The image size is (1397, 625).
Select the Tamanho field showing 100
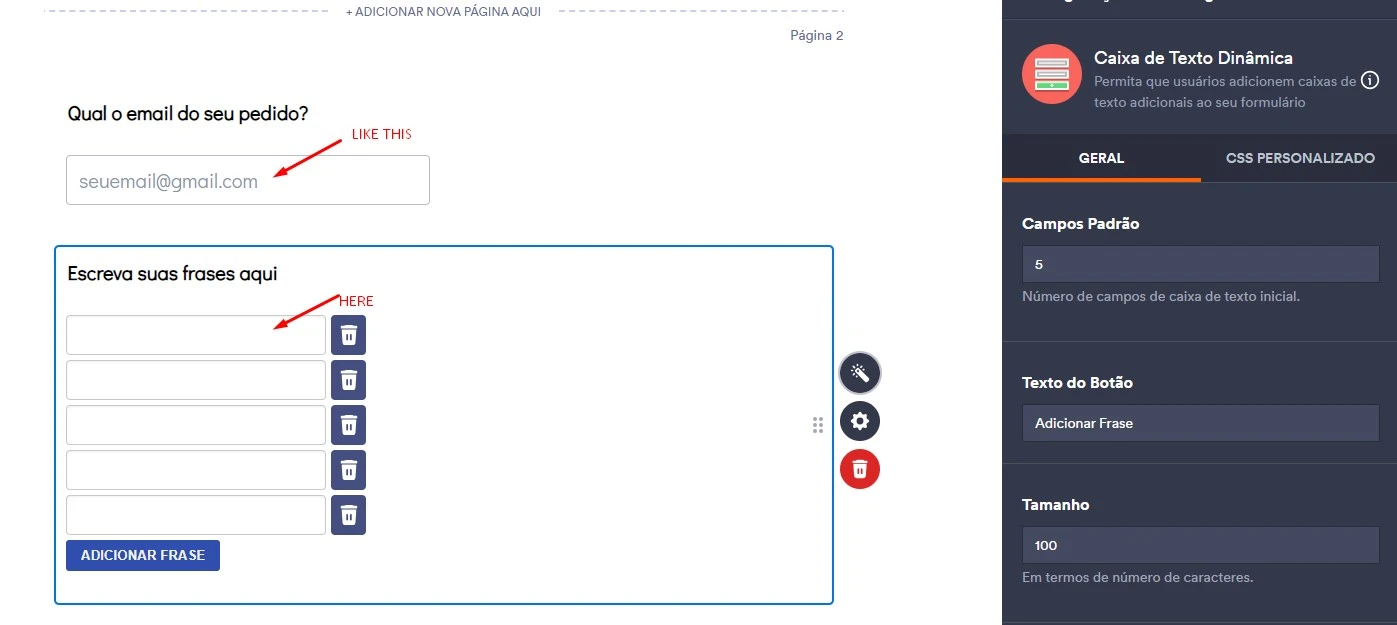pyautogui.click(x=1199, y=544)
